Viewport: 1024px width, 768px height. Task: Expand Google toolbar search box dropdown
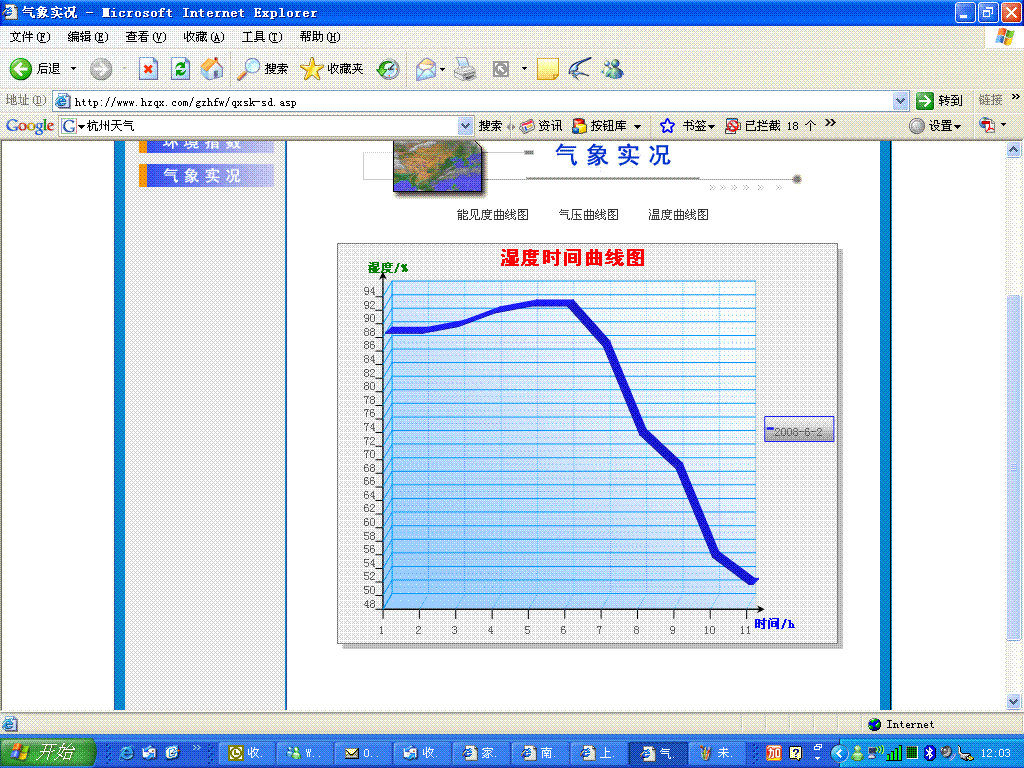(x=465, y=126)
